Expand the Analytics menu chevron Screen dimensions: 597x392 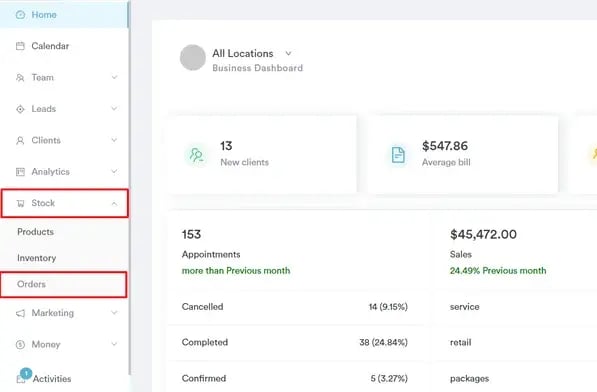pyautogui.click(x=114, y=172)
